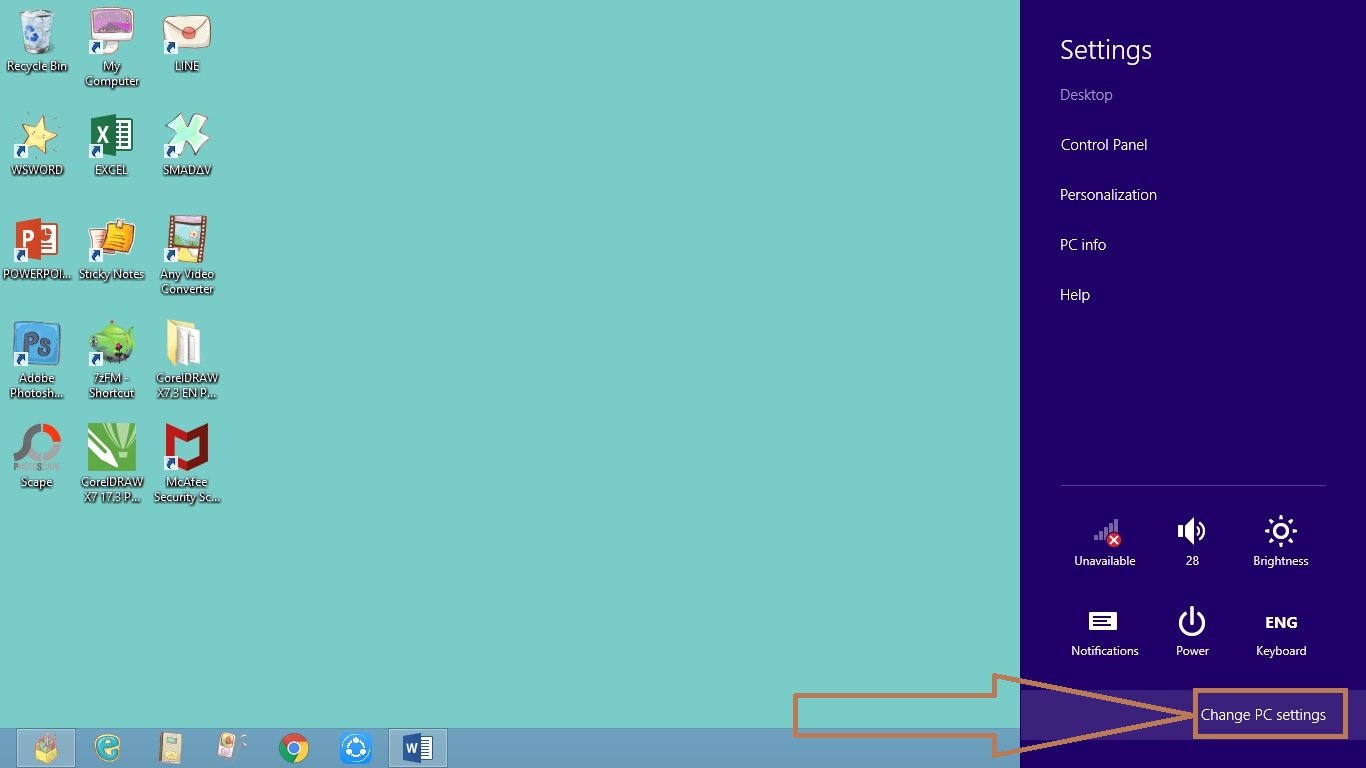Open Change PC settings link

click(x=1263, y=715)
